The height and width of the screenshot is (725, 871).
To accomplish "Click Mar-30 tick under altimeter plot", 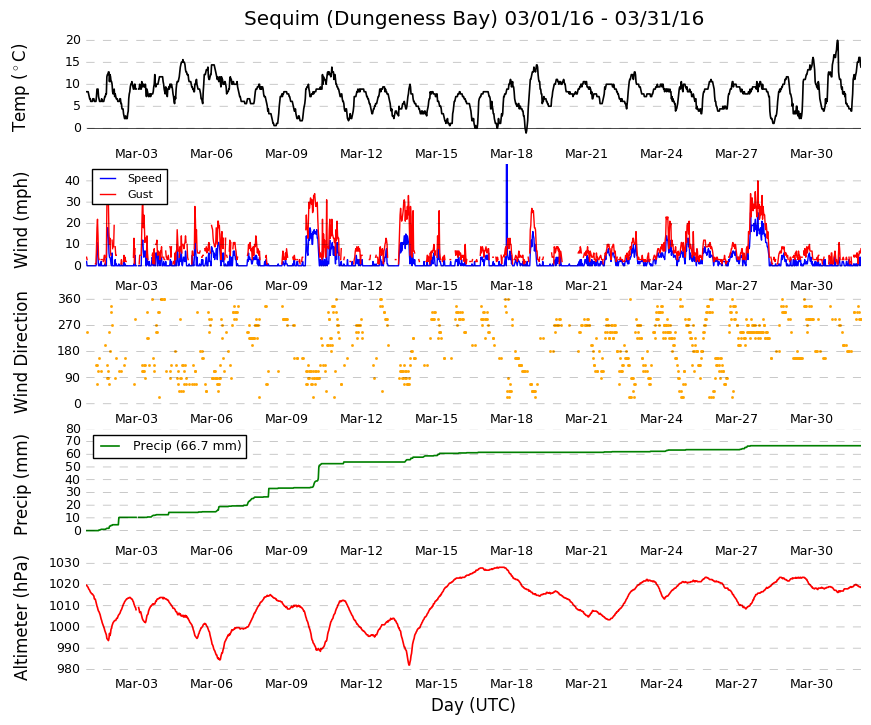I will click(x=811, y=684).
